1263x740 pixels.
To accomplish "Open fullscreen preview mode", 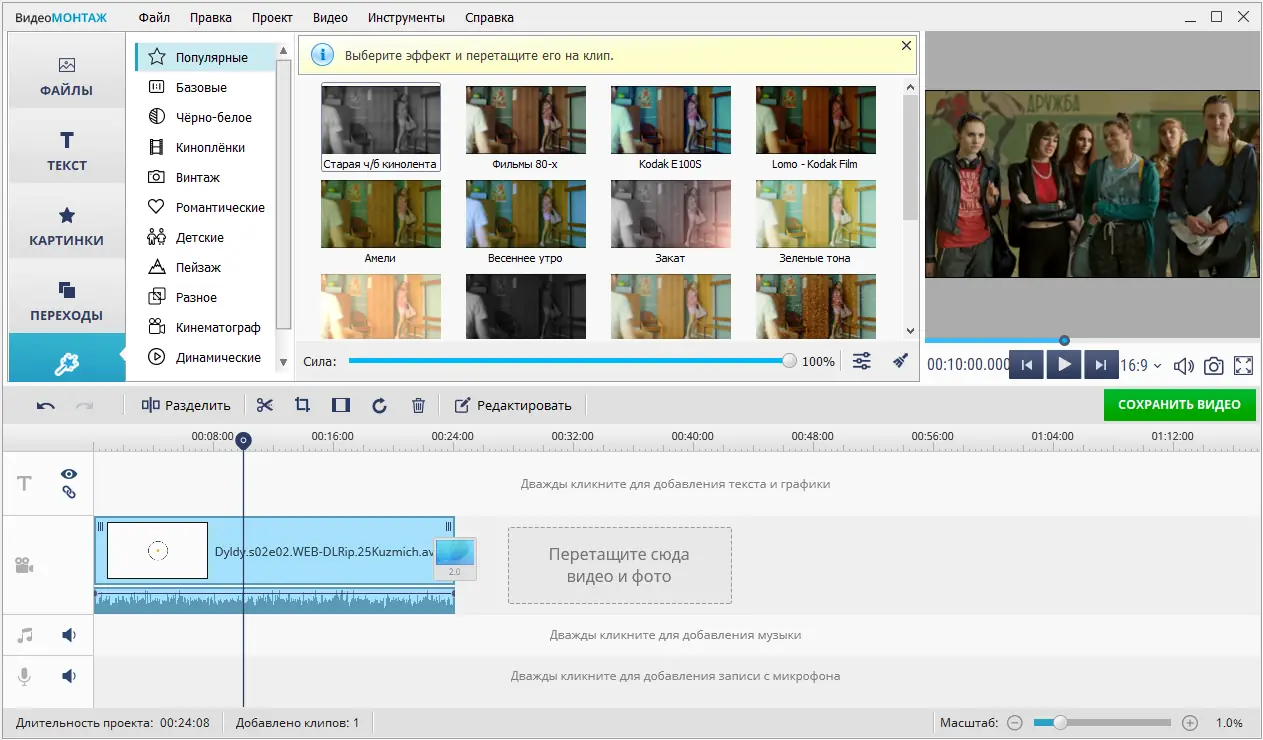I will click(x=1244, y=365).
